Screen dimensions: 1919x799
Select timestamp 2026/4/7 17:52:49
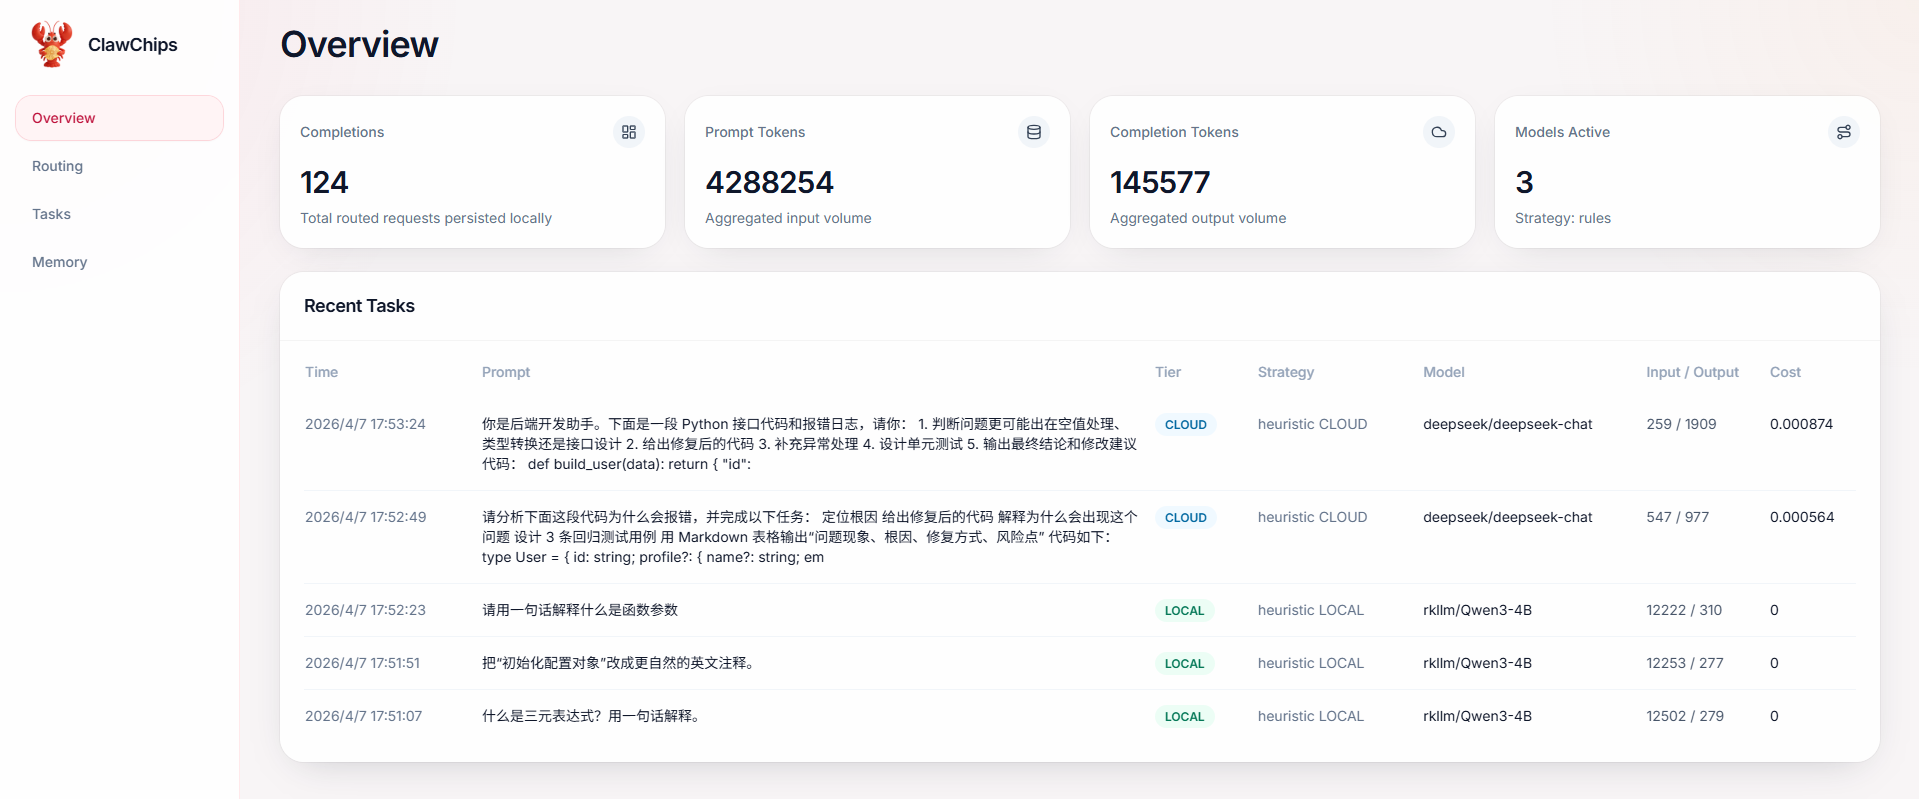(365, 517)
